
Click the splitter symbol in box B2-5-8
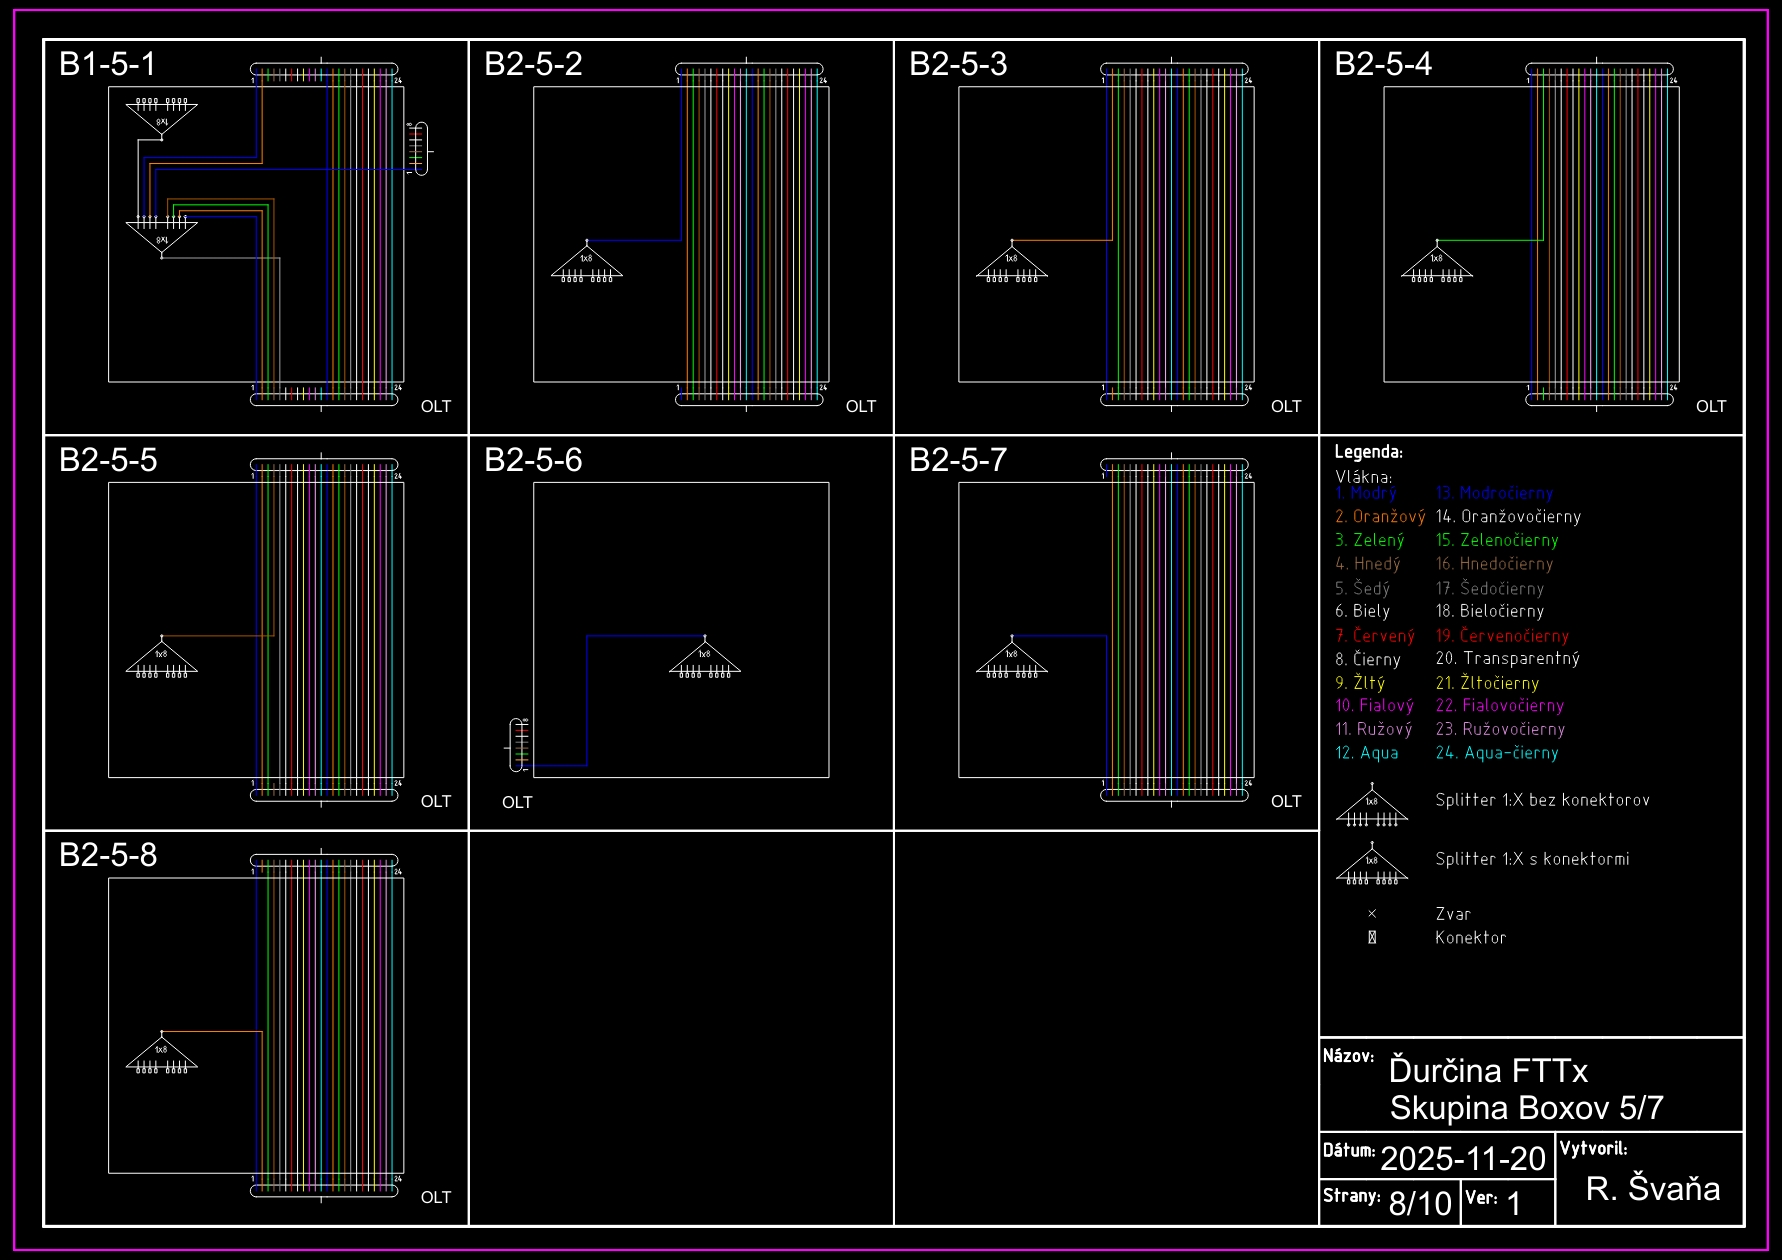[x=162, y=1054]
